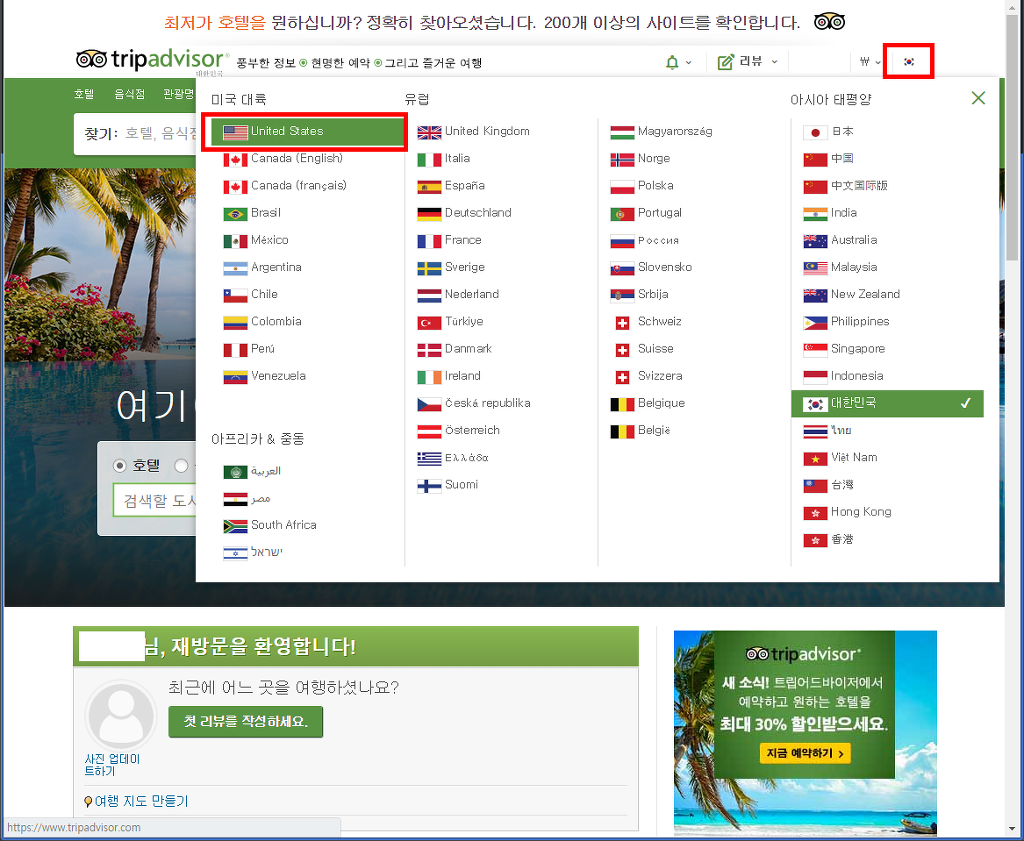Pick Schweiz flag icon

[x=622, y=323]
